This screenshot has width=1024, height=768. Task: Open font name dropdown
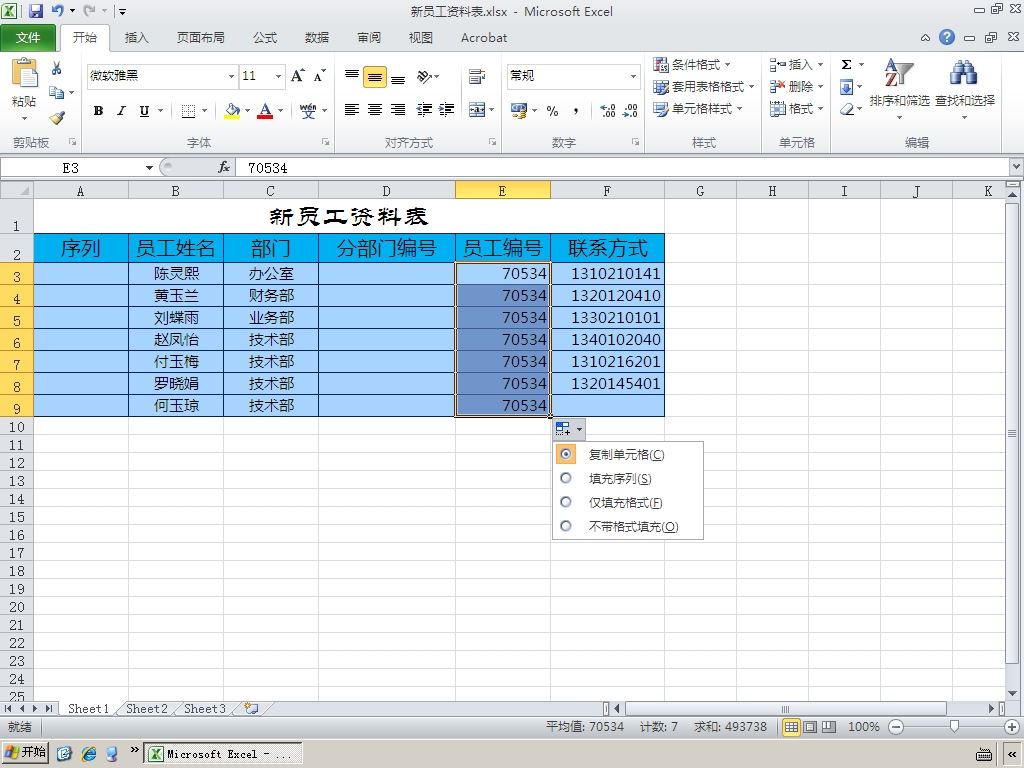231,76
